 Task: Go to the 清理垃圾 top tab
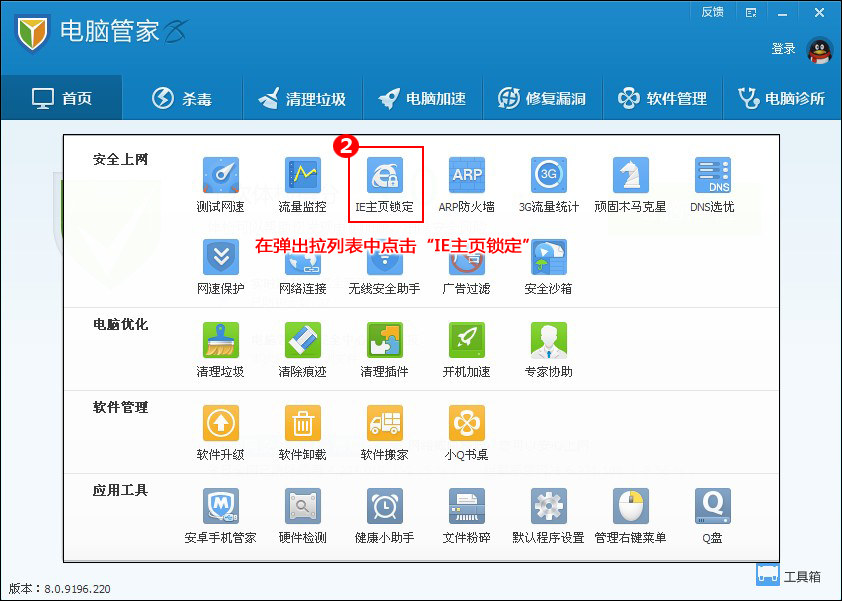click(x=302, y=98)
